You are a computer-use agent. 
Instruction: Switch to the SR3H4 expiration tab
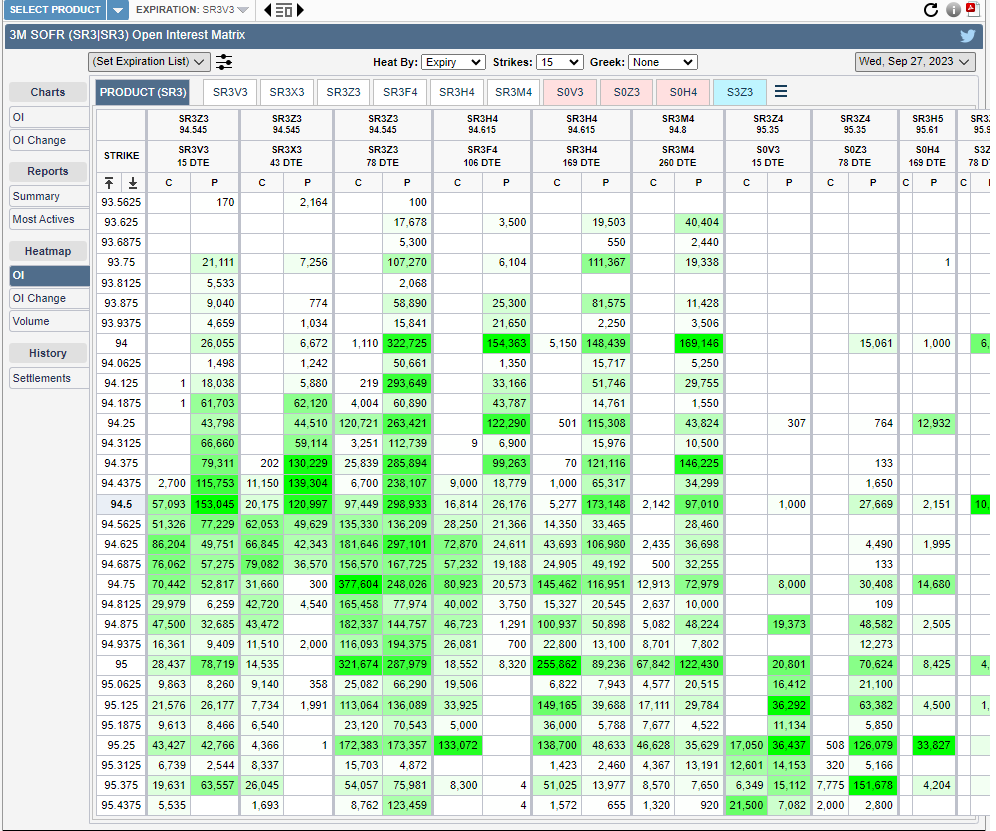pos(457,92)
